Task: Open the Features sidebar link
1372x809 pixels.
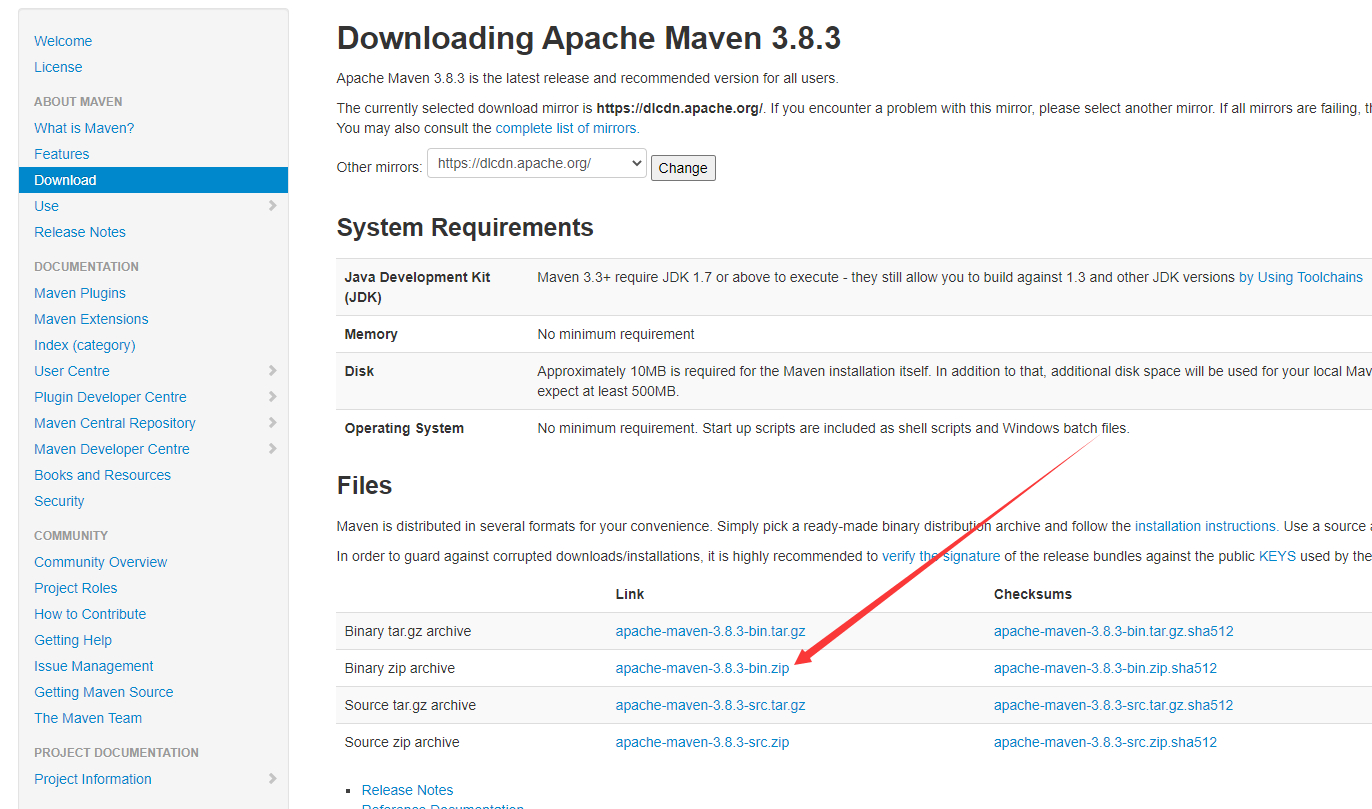Action: pos(62,154)
